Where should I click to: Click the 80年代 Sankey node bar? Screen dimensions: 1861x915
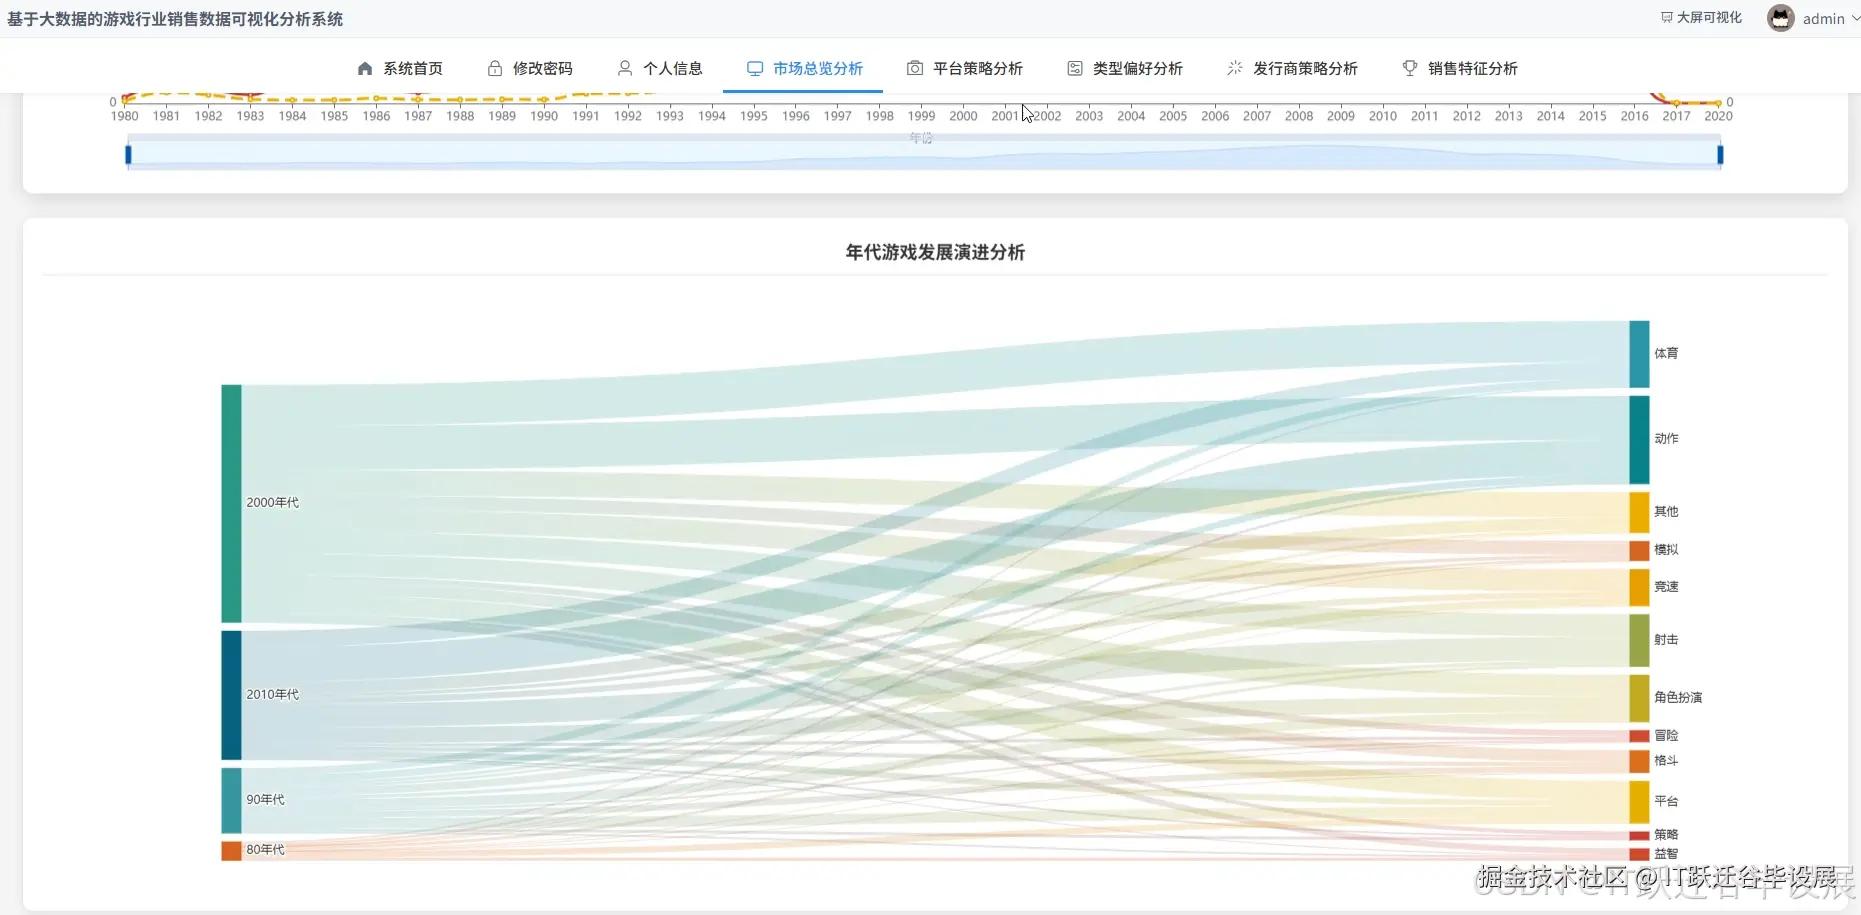coord(231,851)
